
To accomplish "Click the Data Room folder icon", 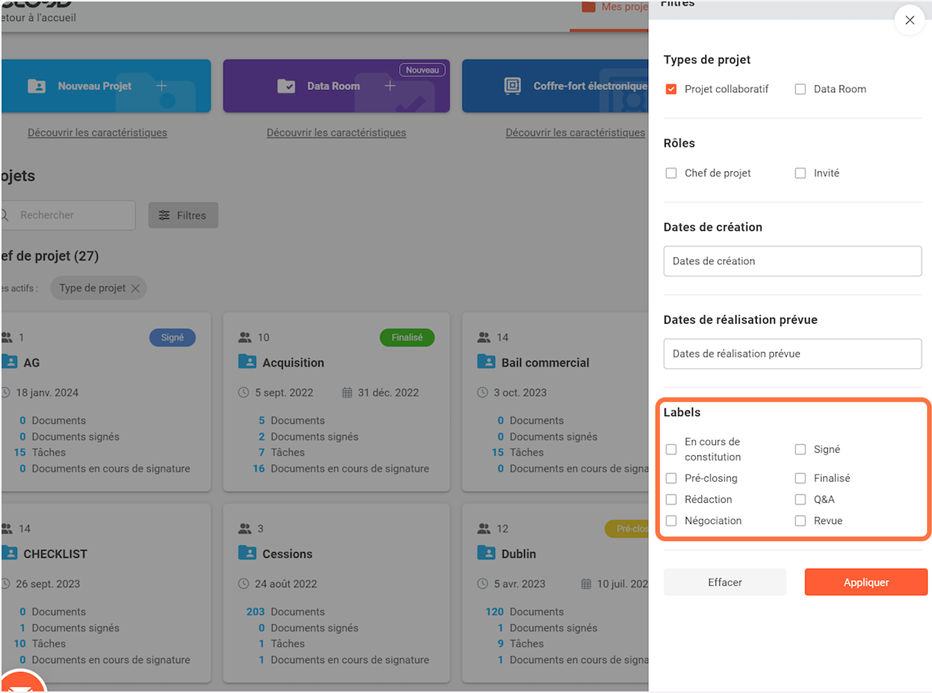I will (286, 86).
